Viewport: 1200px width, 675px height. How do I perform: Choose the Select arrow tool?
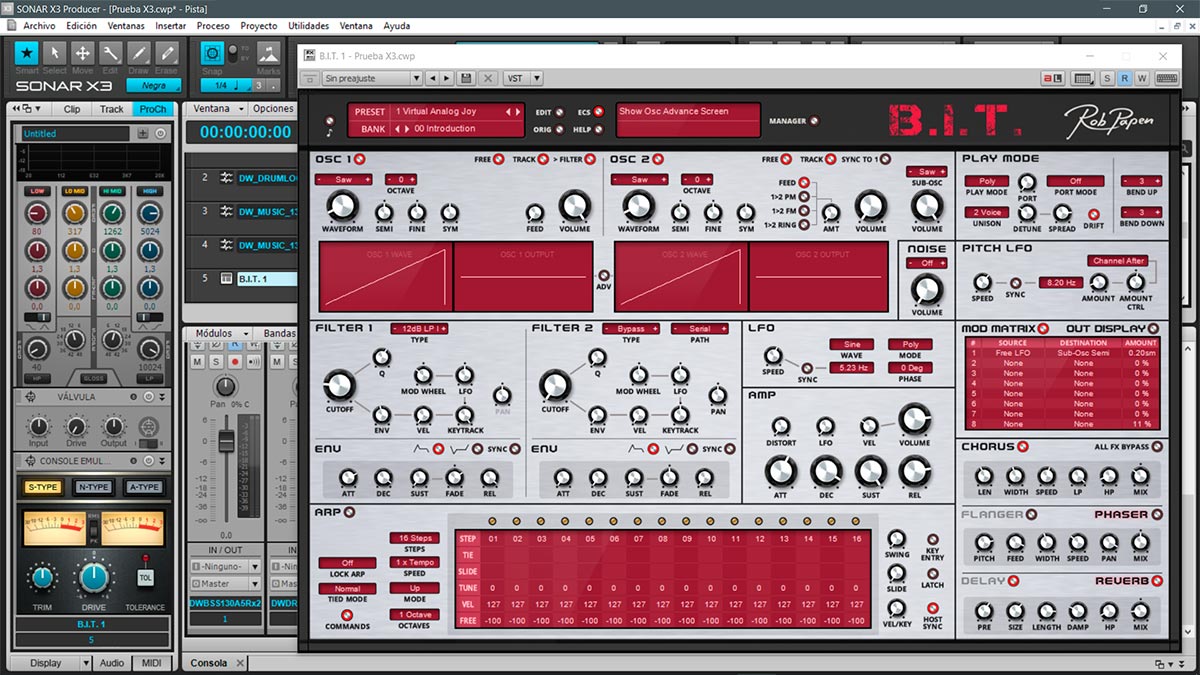point(55,53)
